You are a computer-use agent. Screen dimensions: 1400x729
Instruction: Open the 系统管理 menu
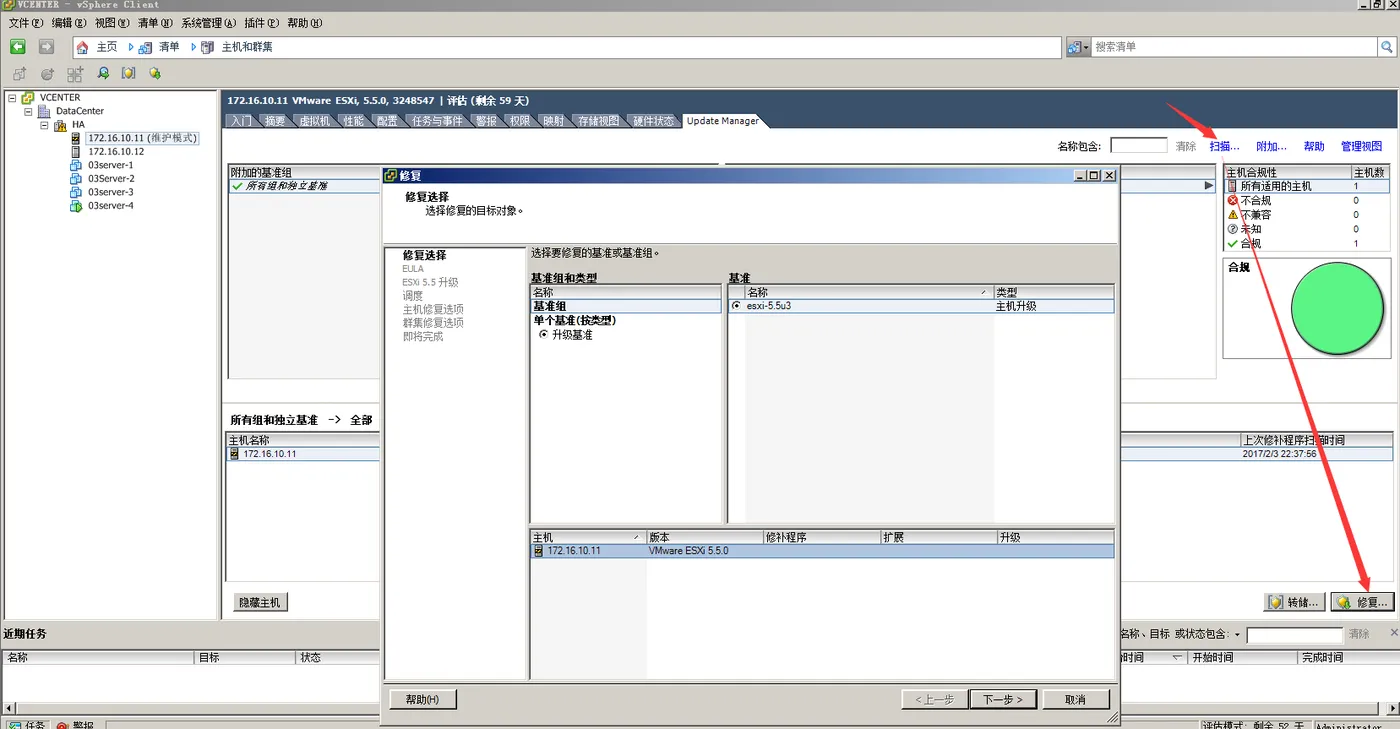point(209,23)
